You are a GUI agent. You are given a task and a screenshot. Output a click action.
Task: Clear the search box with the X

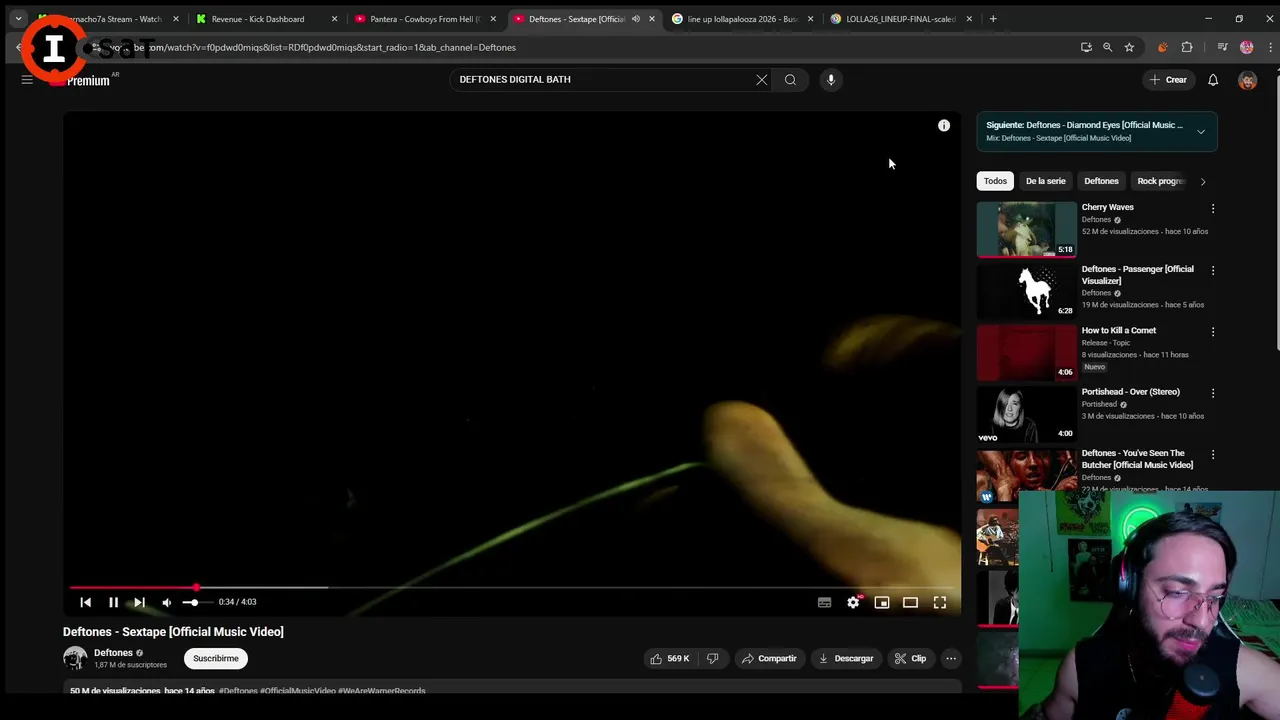[762, 80]
